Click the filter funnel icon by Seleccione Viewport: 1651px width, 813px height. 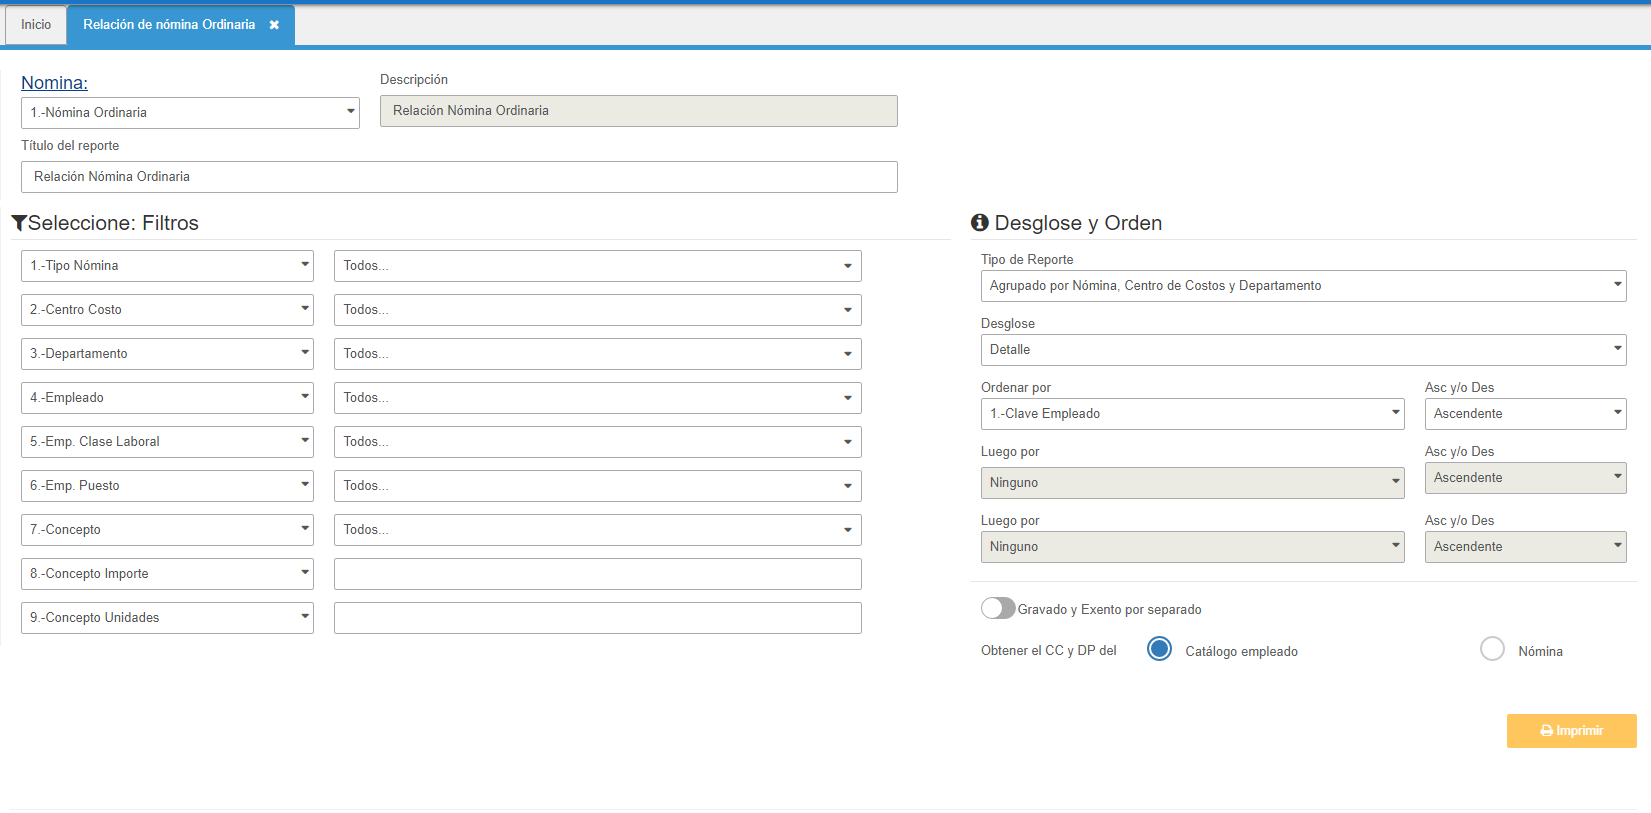(x=19, y=223)
